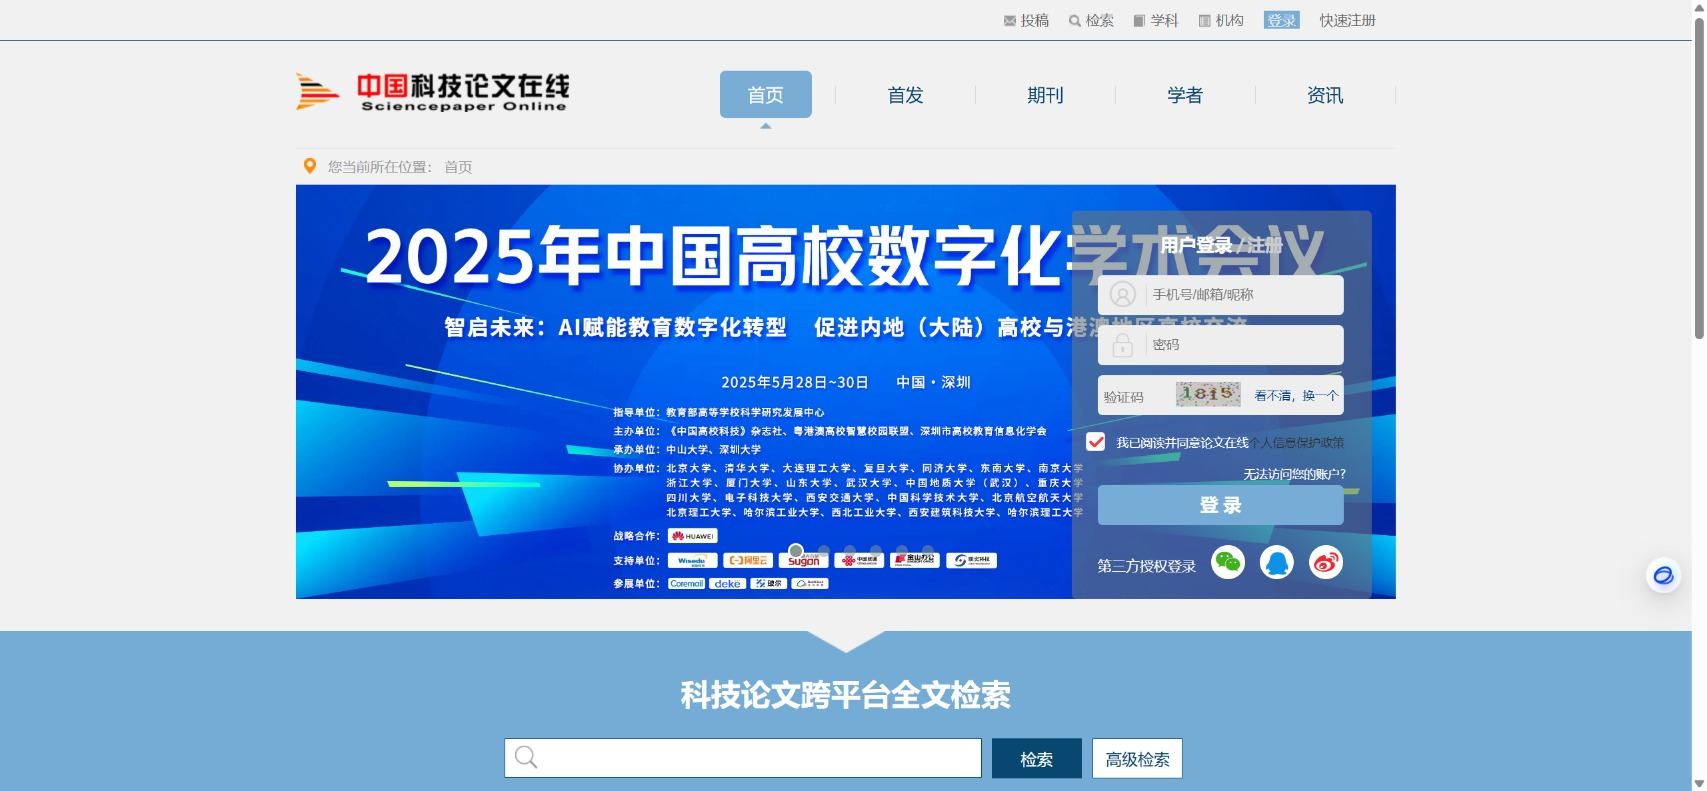
Task: Open 高级检索 advanced search
Action: [x=1137, y=758]
